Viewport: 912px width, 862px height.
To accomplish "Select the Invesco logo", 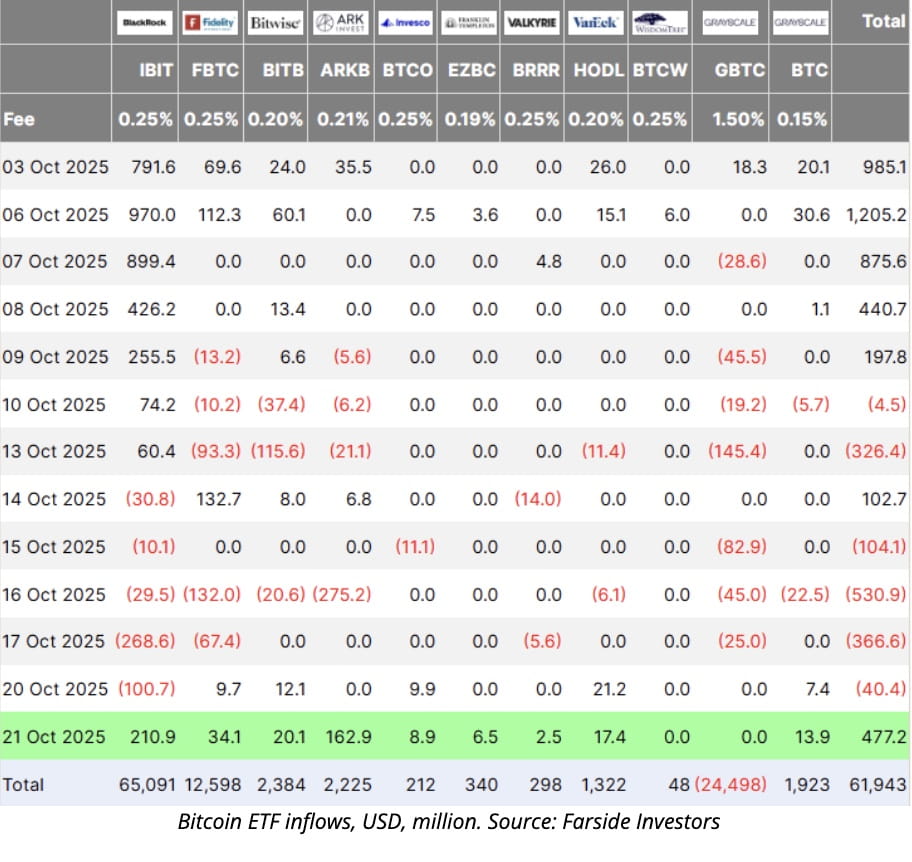I will point(406,22).
